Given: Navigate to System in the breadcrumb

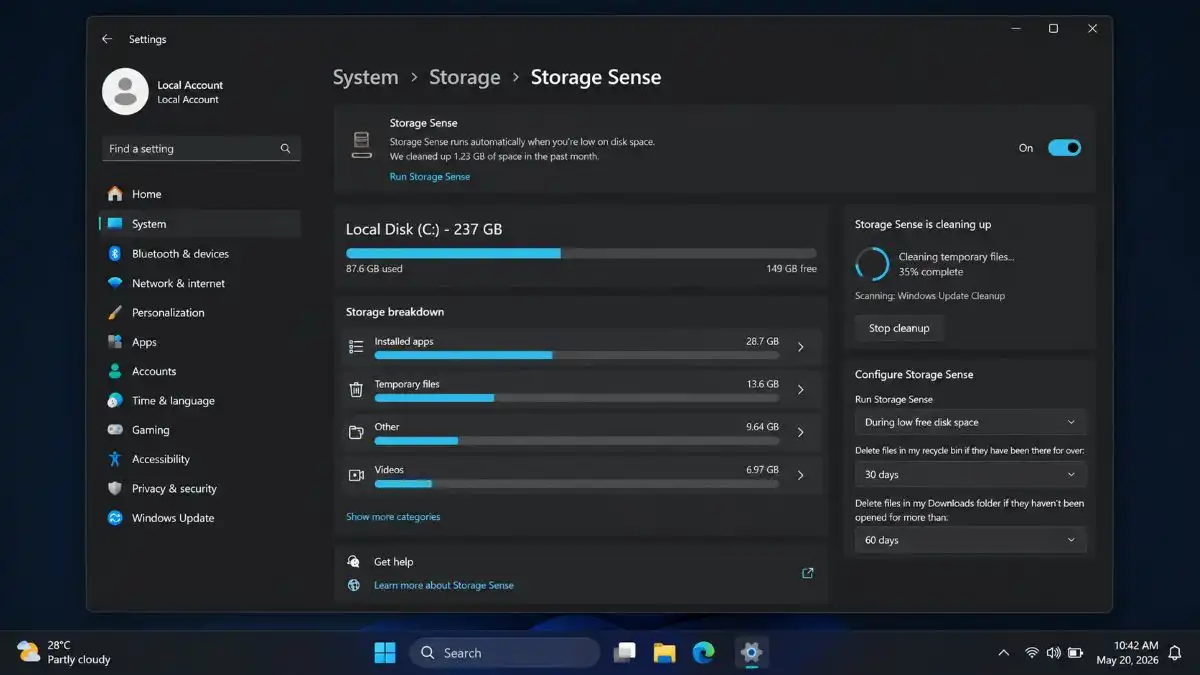Looking at the screenshot, I should 365,77.
